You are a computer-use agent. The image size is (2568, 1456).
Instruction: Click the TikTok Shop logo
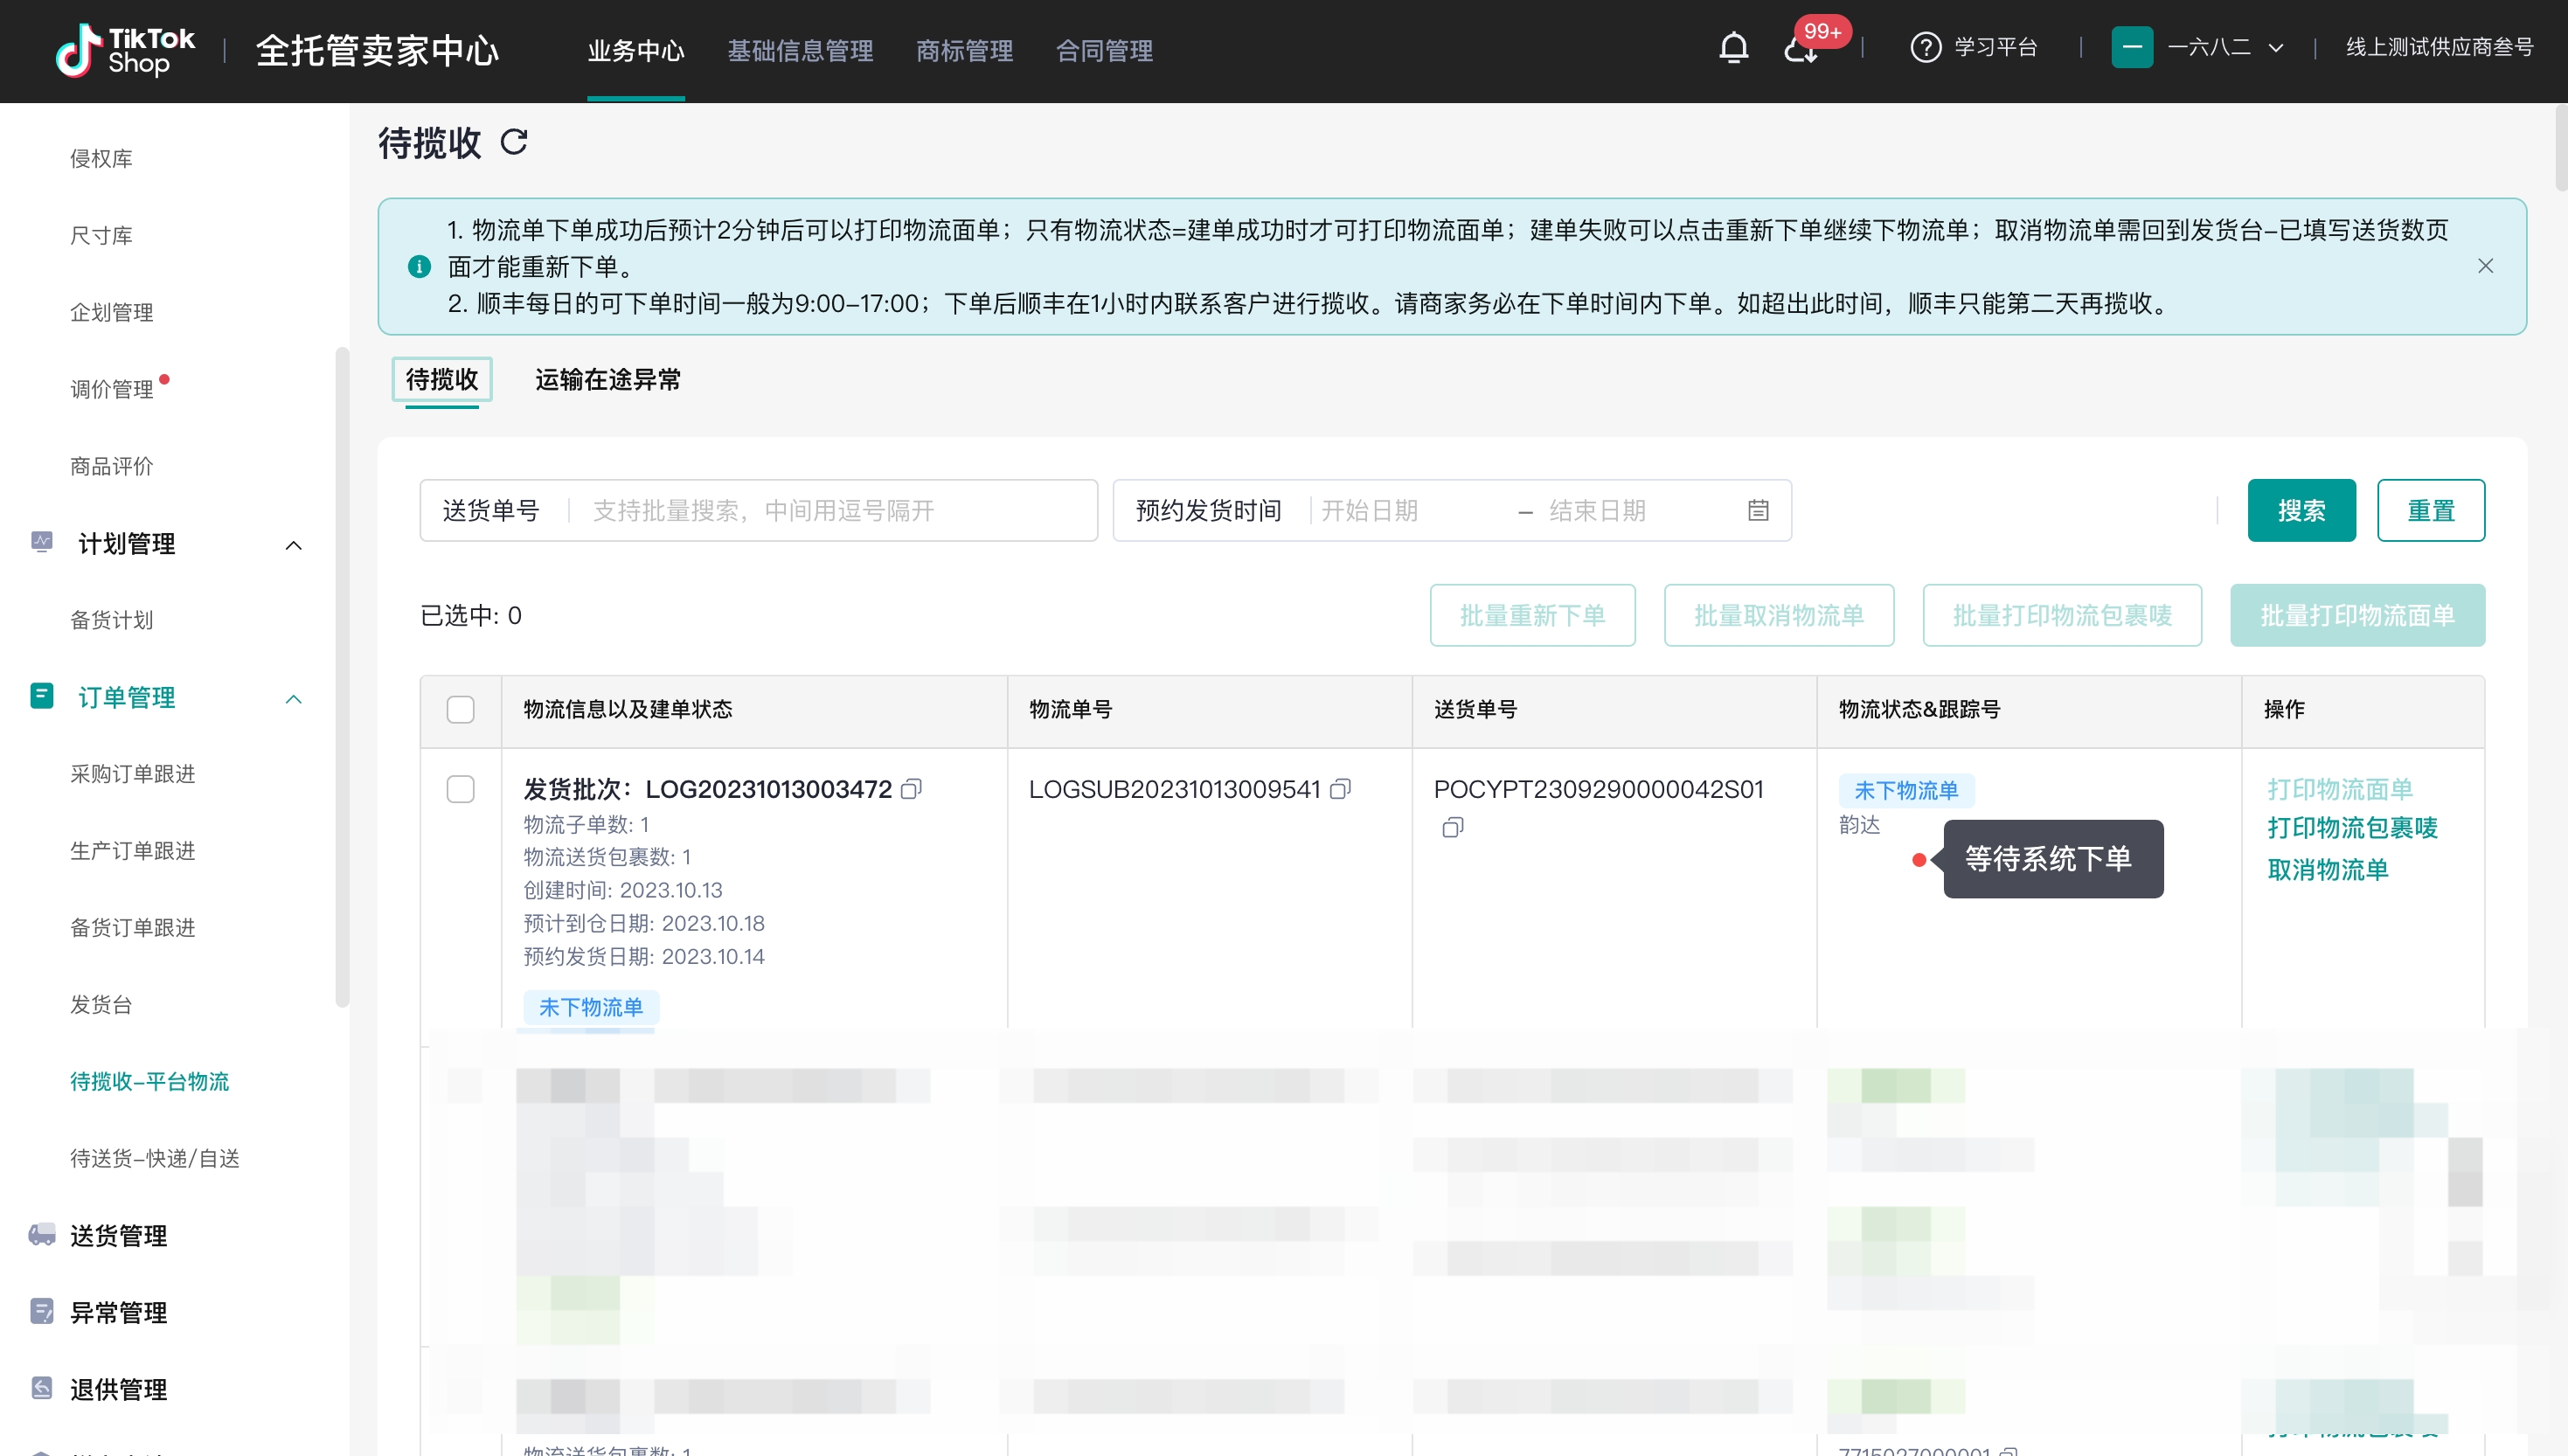pos(126,50)
